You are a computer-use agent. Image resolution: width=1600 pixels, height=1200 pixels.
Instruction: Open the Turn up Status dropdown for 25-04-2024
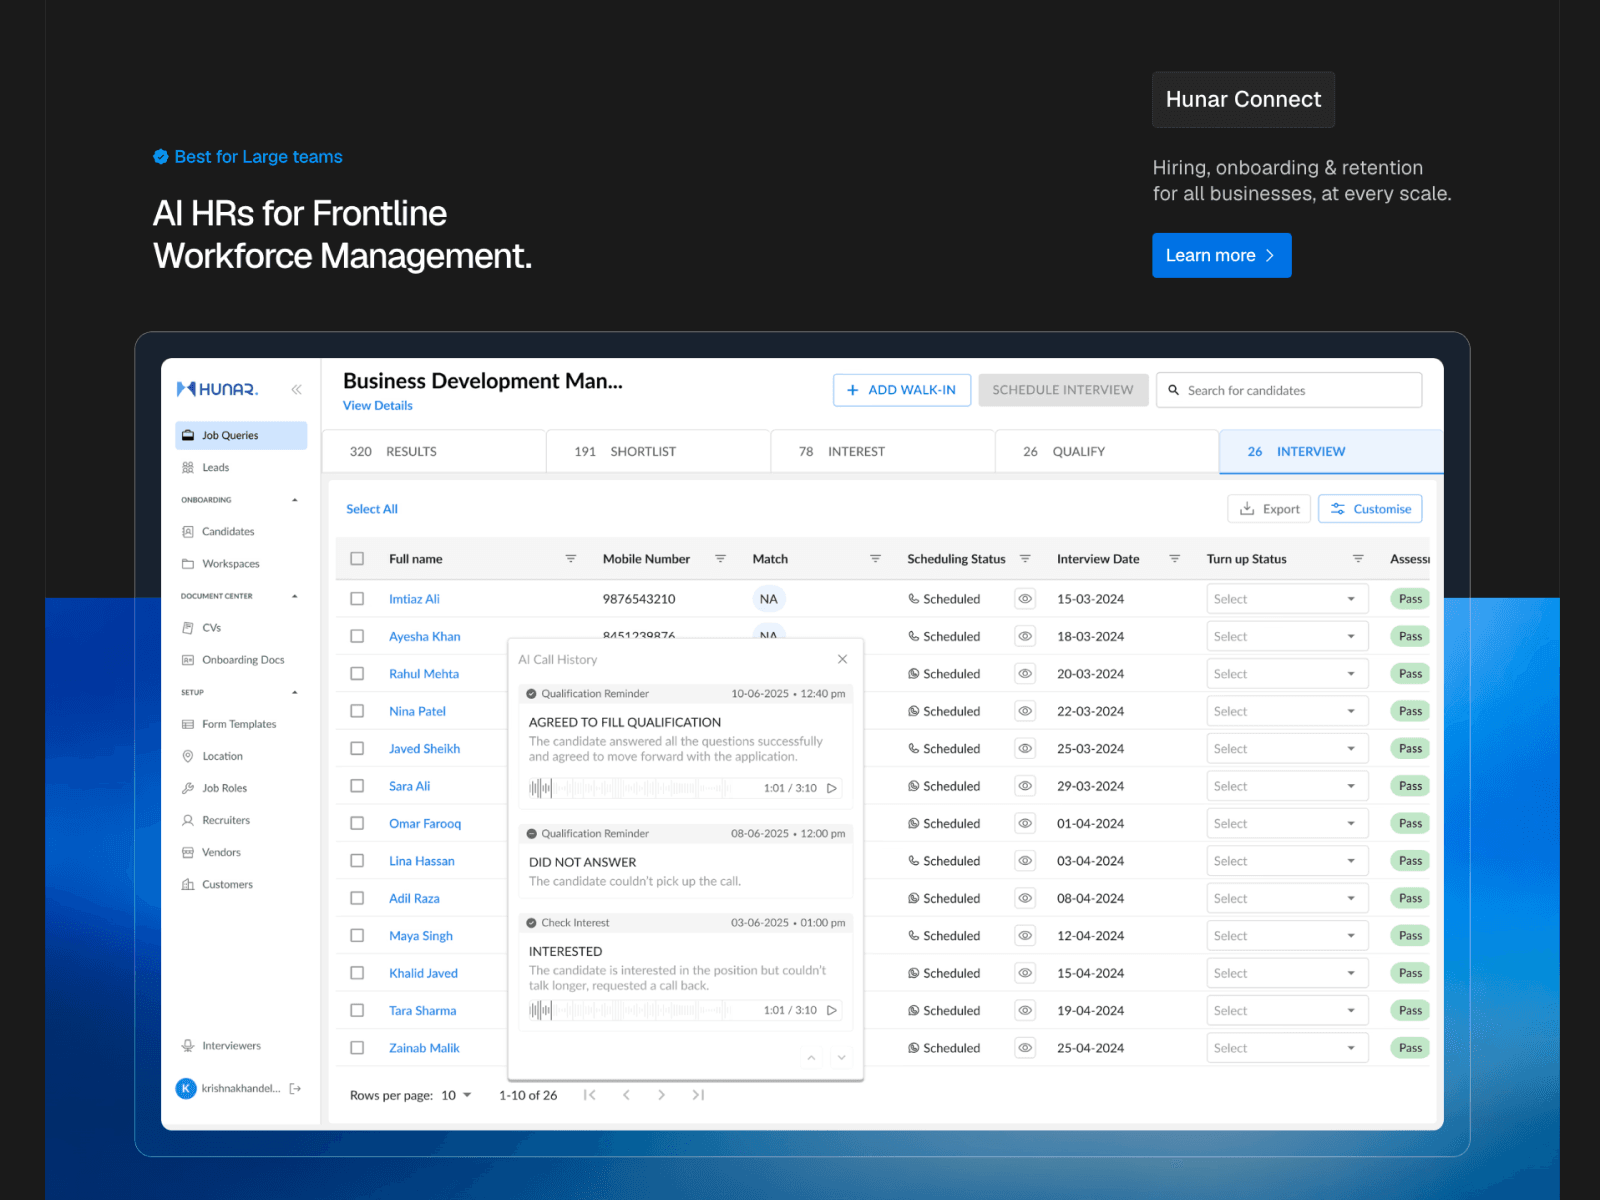click(1286, 1048)
